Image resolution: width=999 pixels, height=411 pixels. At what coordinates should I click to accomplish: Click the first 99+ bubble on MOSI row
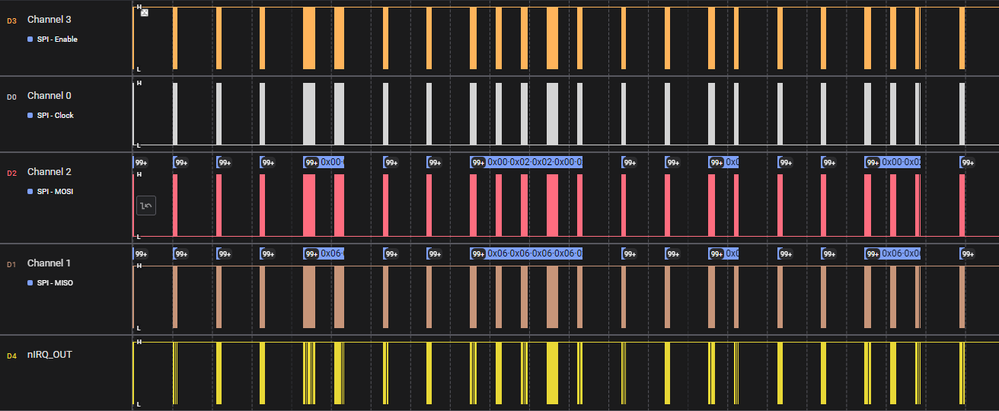141,162
